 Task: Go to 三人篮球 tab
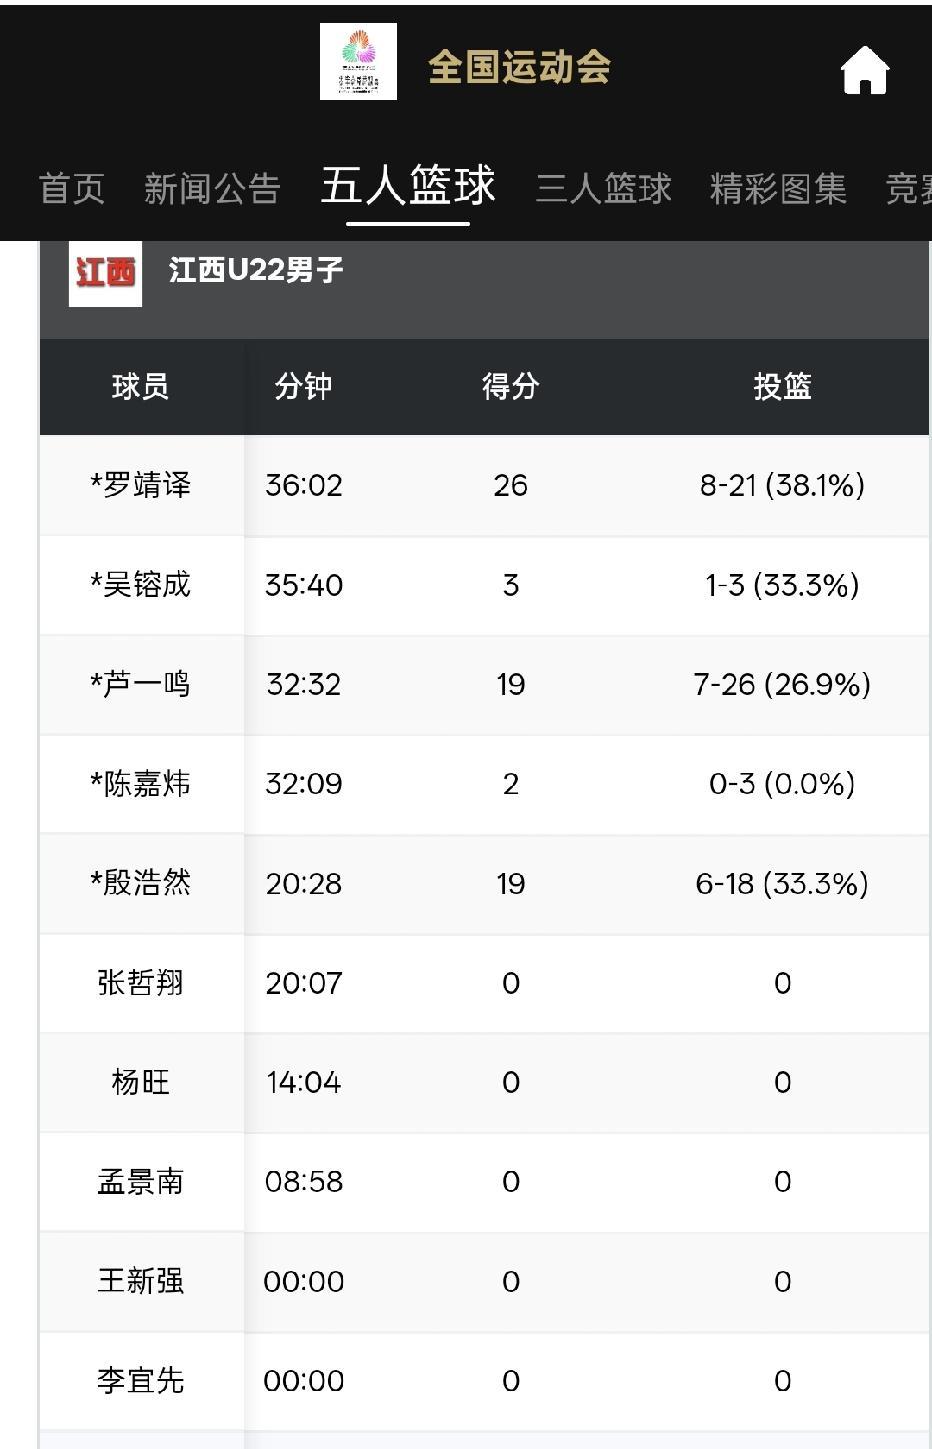coord(603,188)
